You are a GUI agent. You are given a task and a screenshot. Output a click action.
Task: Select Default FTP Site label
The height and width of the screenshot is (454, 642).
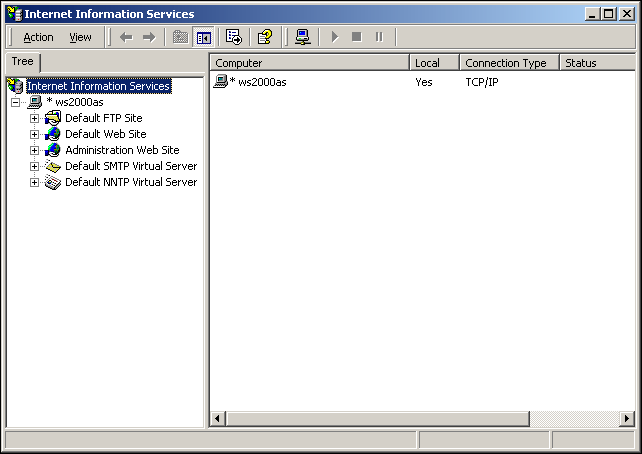point(104,118)
